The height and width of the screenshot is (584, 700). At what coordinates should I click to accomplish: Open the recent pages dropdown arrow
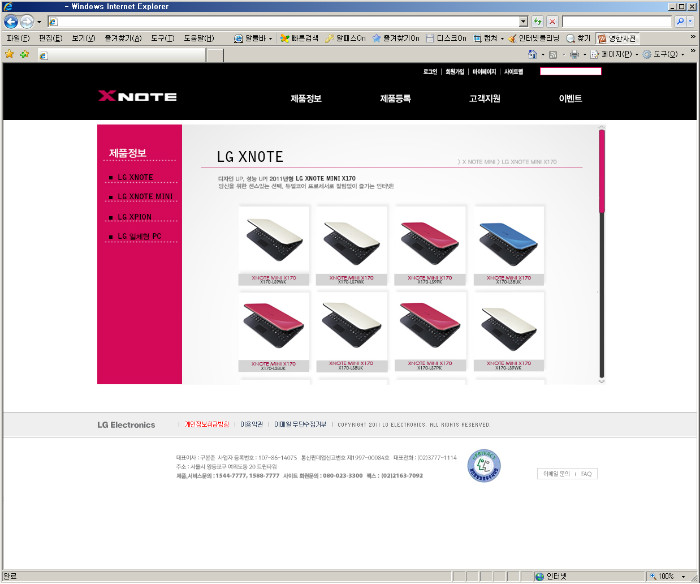click(x=39, y=21)
